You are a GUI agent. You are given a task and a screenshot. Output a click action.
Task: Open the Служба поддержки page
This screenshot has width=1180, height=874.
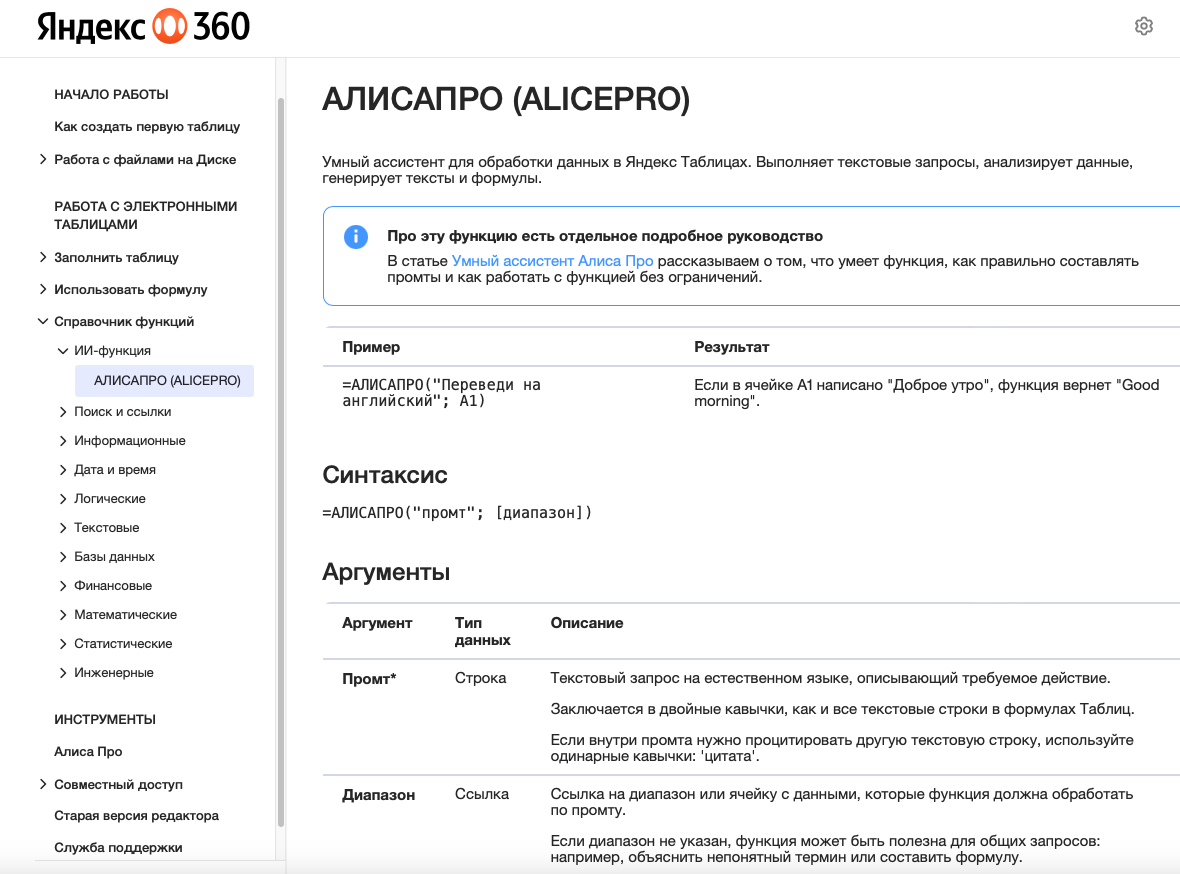point(118,848)
